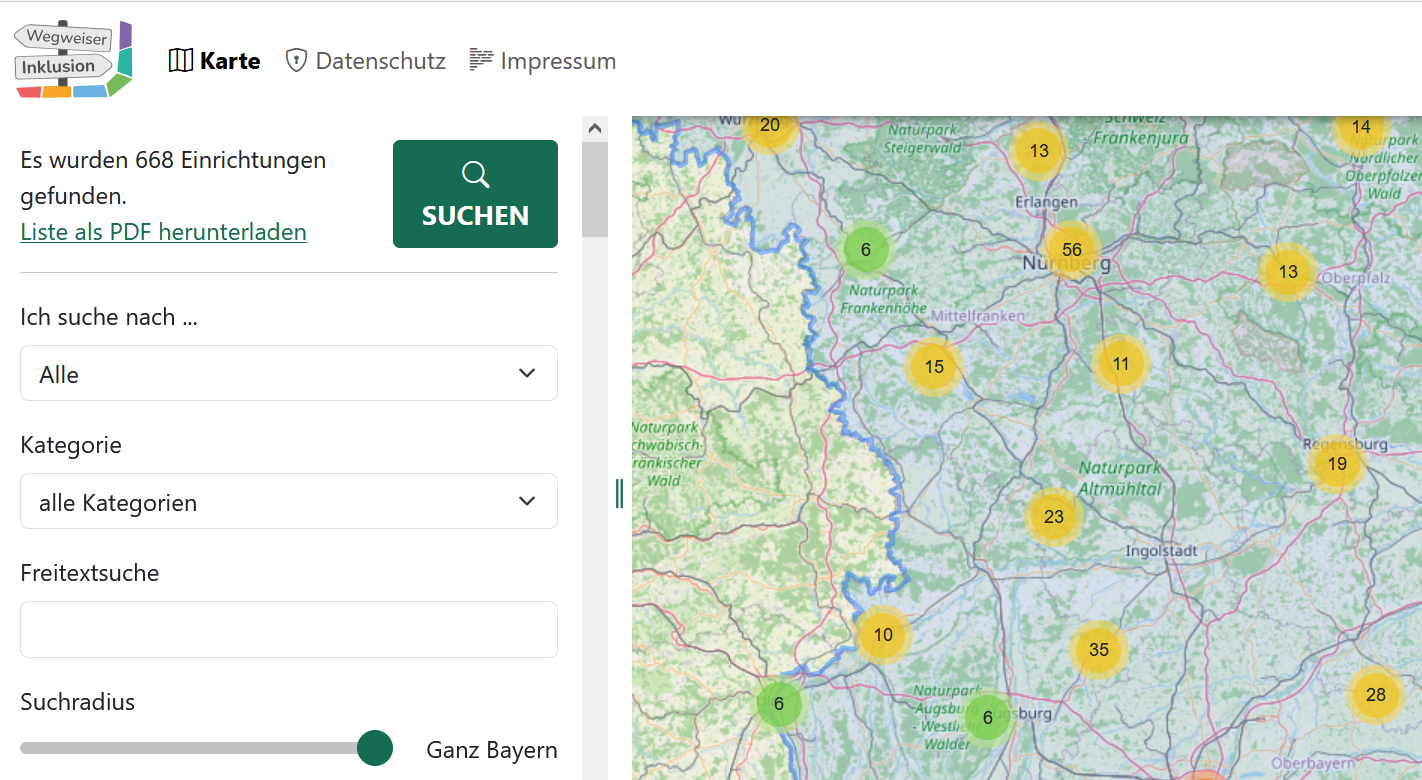This screenshot has height=780, width=1422.
Task: Click the Wegweiser Inklusion logo
Action: (74, 59)
